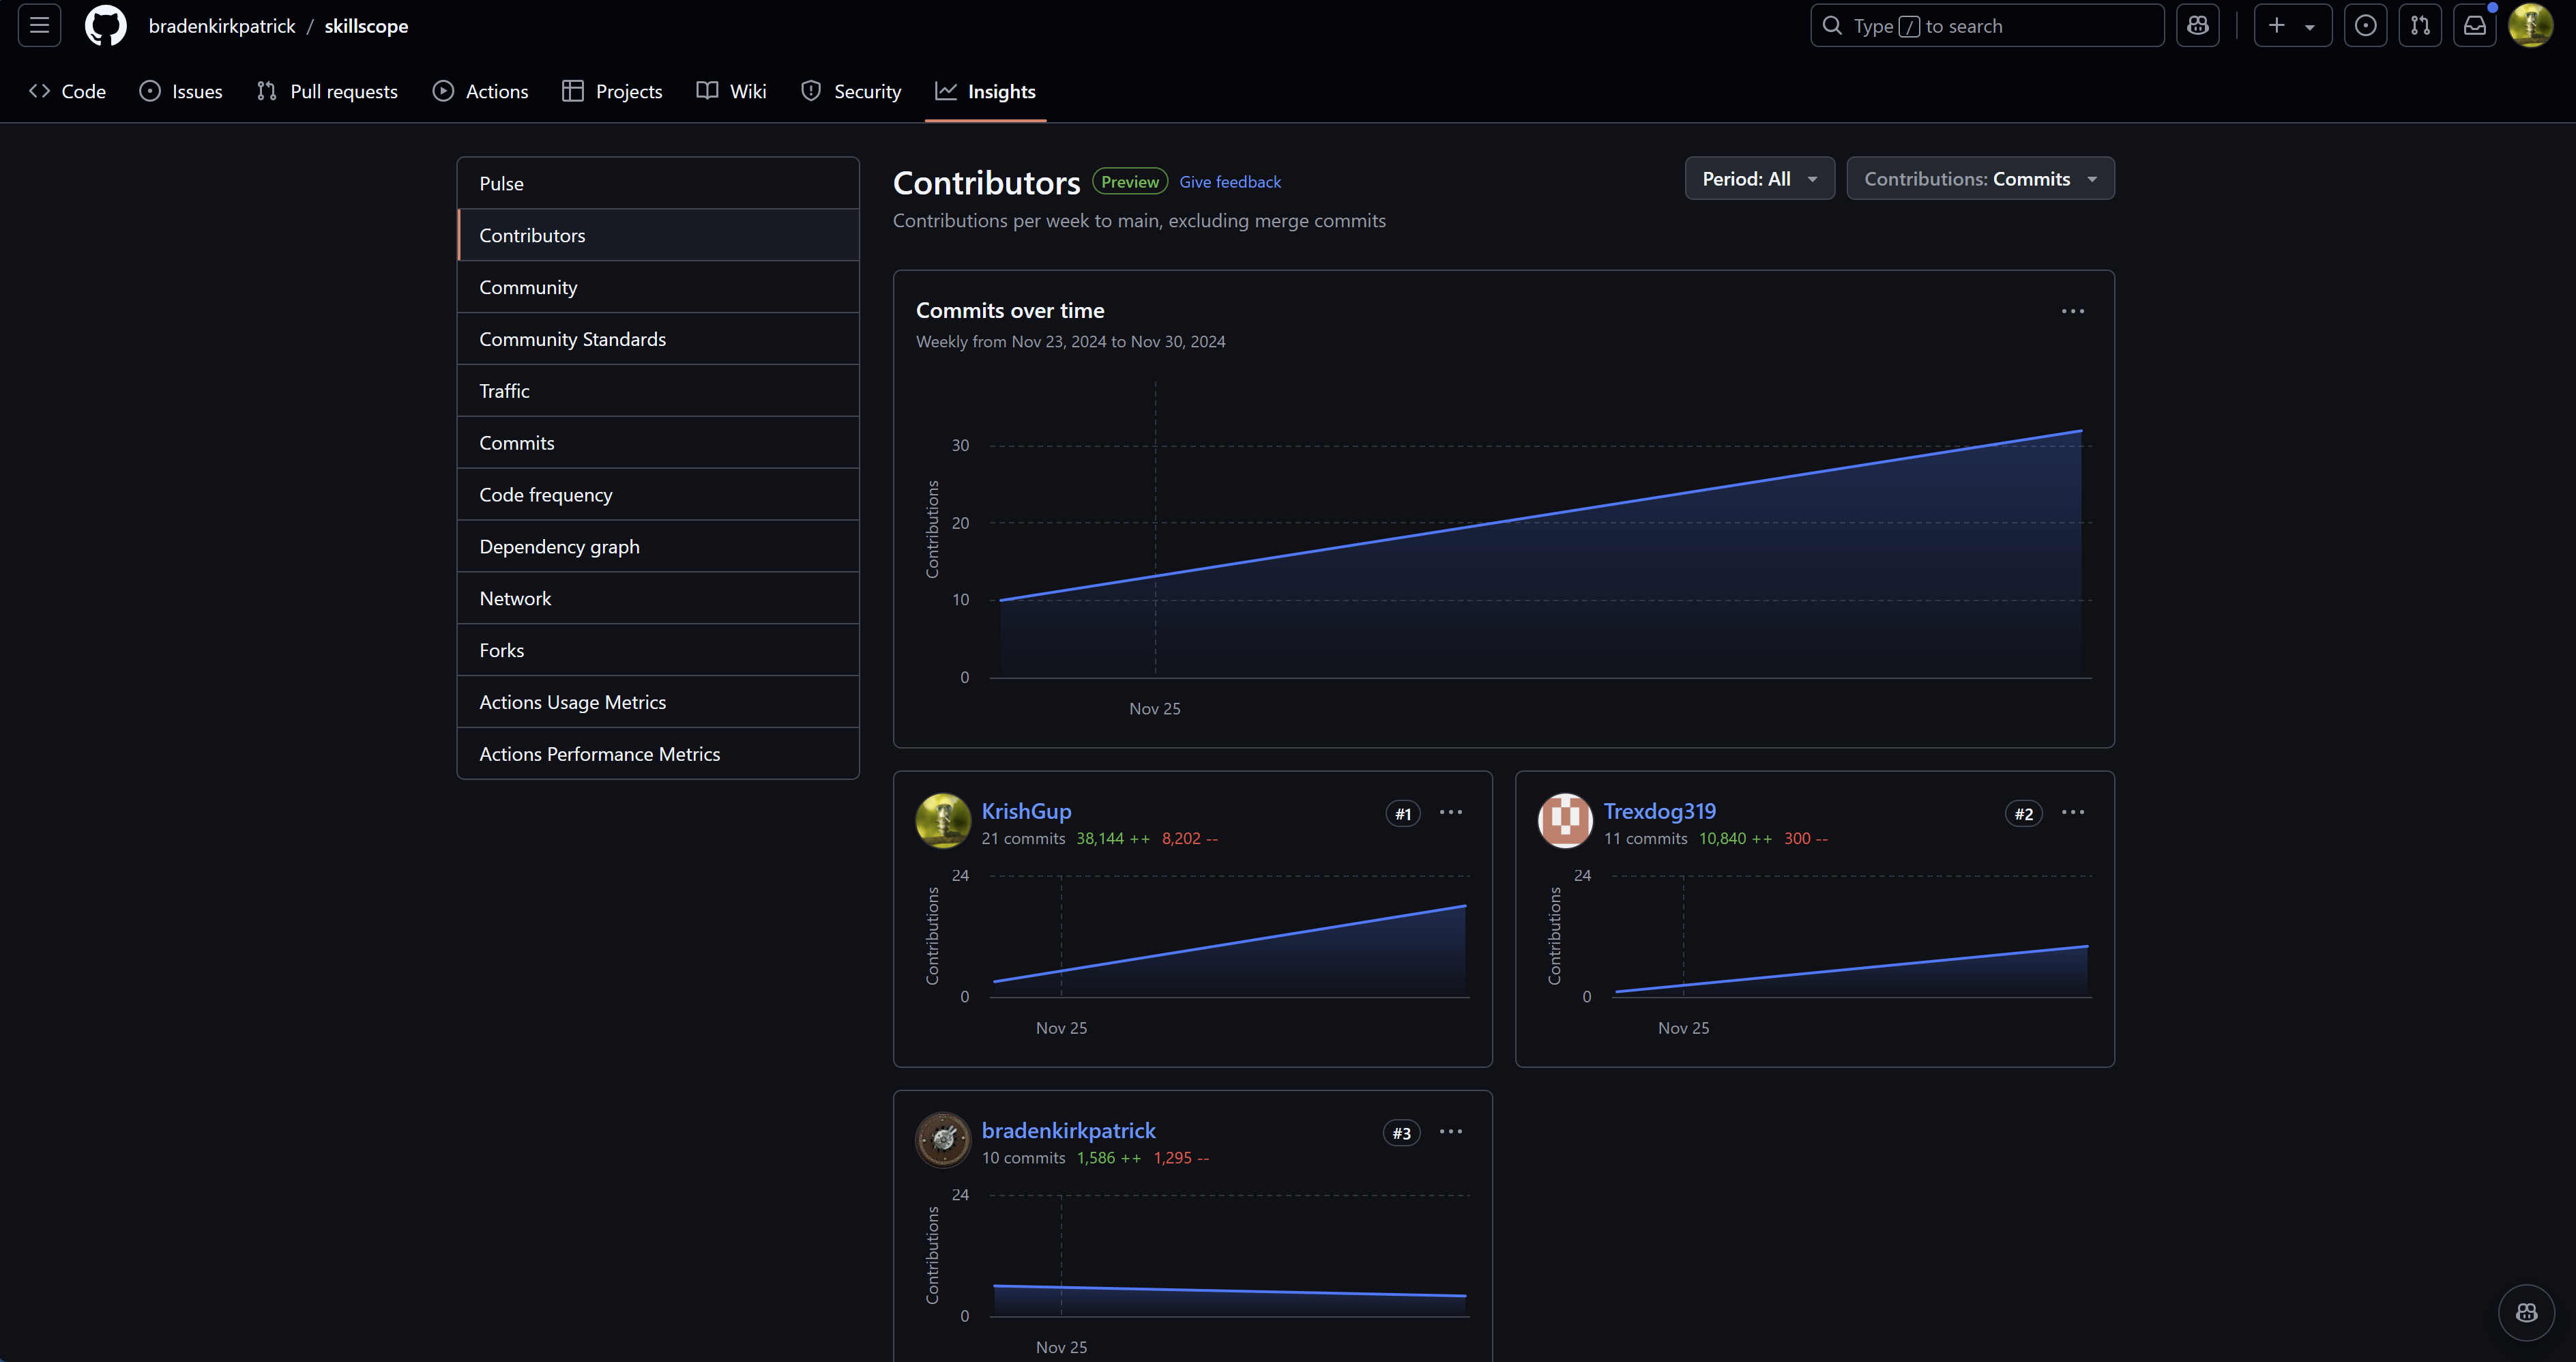This screenshot has height=1362, width=2576.
Task: Click the Give feedback link
Action: point(1229,182)
